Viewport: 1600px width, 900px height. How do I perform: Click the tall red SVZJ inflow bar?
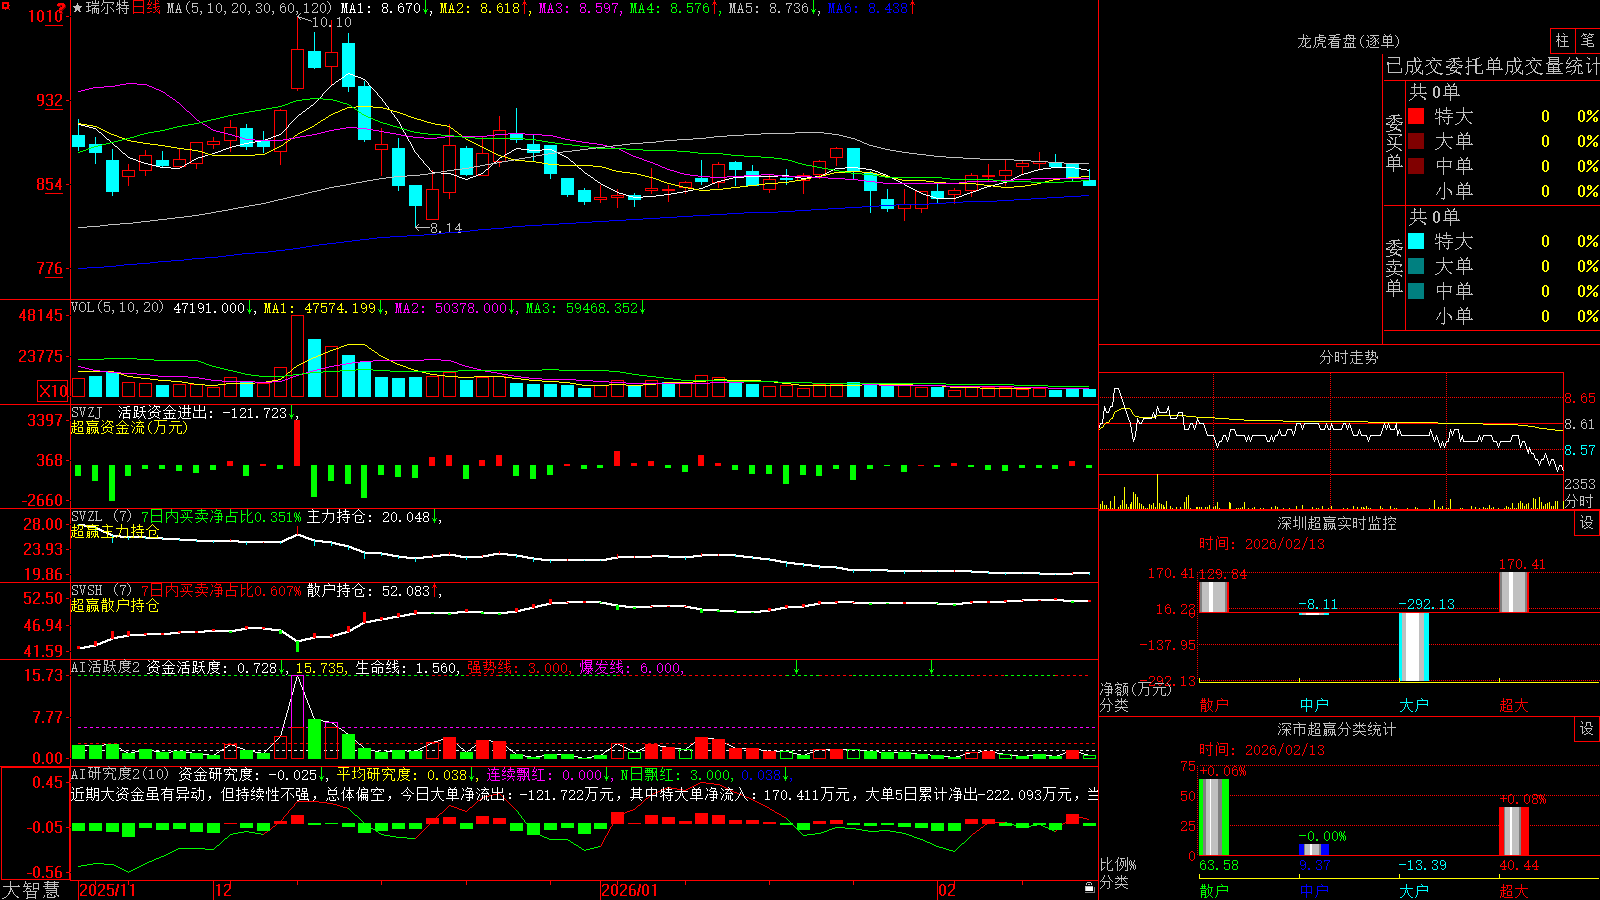[x=297, y=442]
